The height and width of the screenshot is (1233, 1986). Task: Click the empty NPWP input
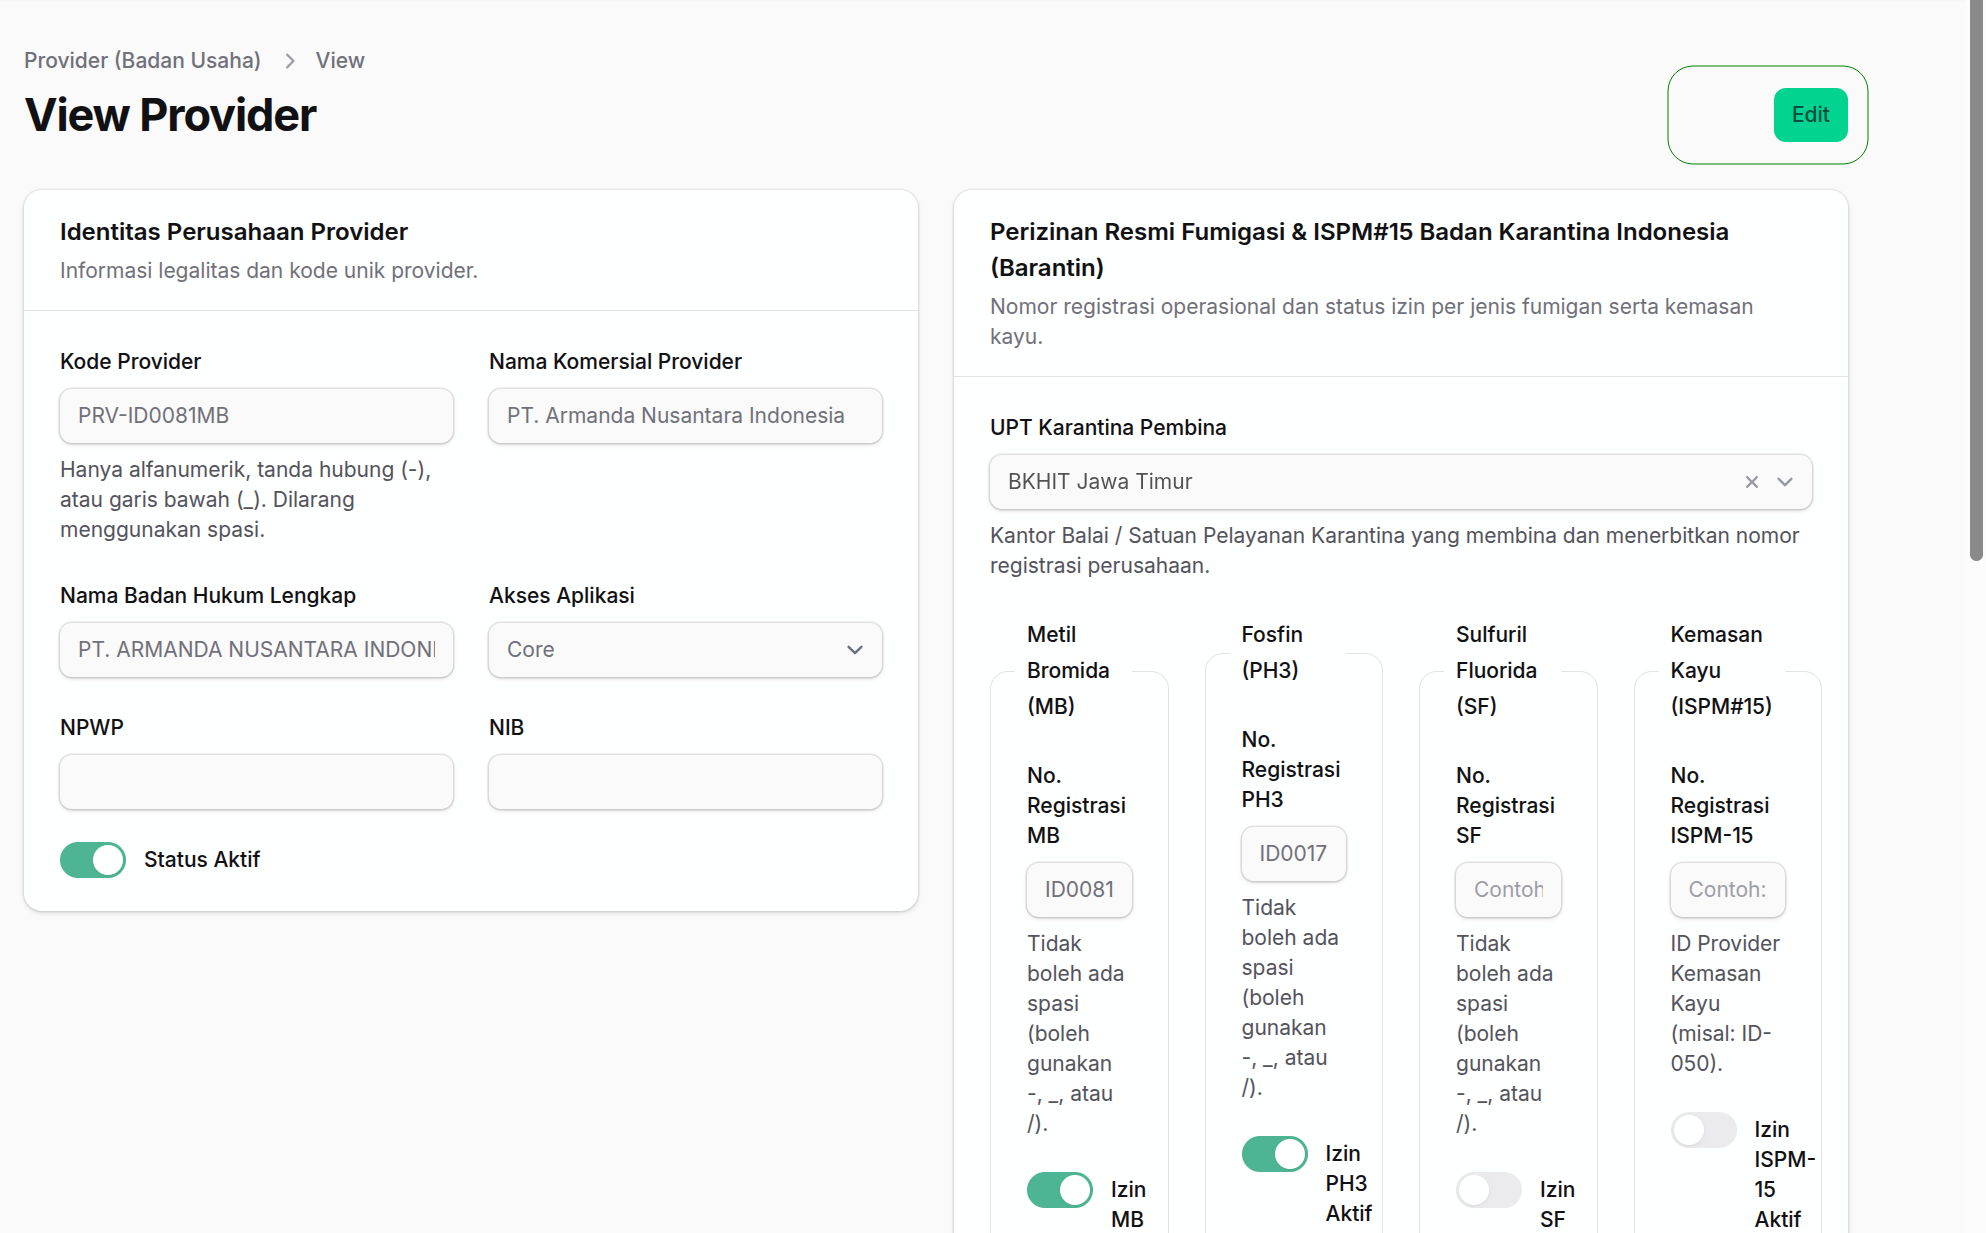pyautogui.click(x=256, y=782)
